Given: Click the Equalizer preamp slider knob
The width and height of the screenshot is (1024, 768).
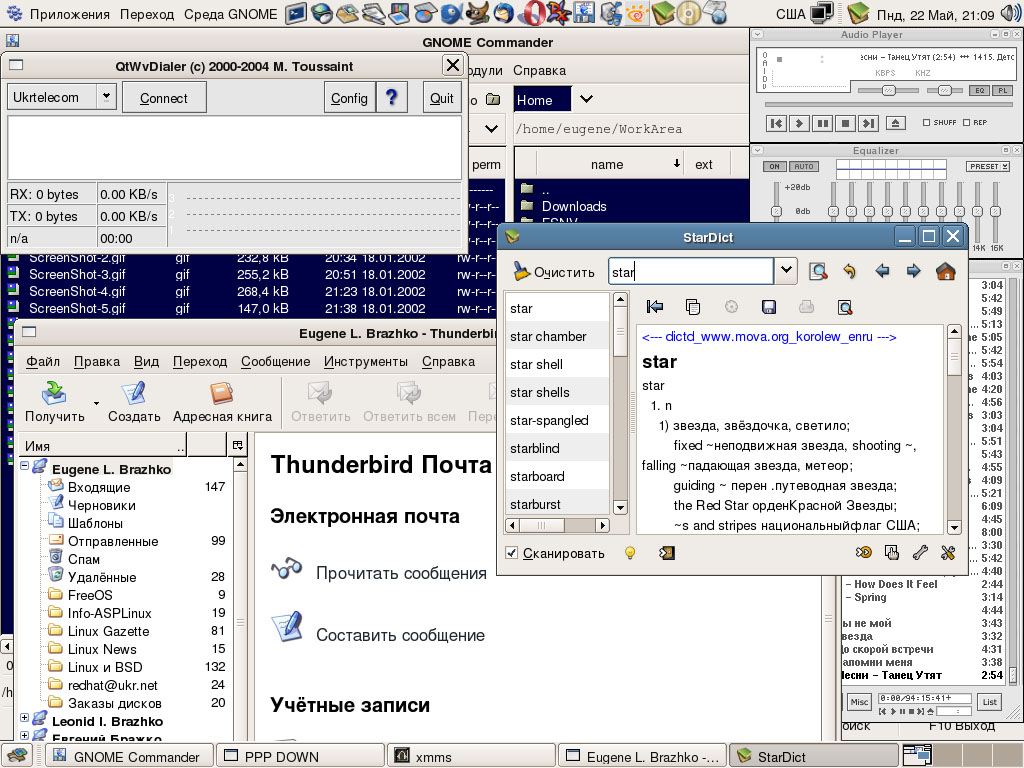Looking at the screenshot, I should (776, 211).
